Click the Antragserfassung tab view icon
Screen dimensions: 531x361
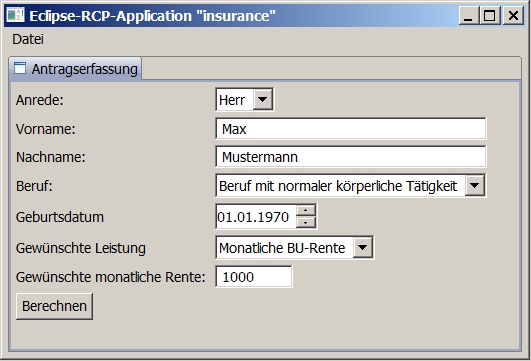[x=20, y=68]
